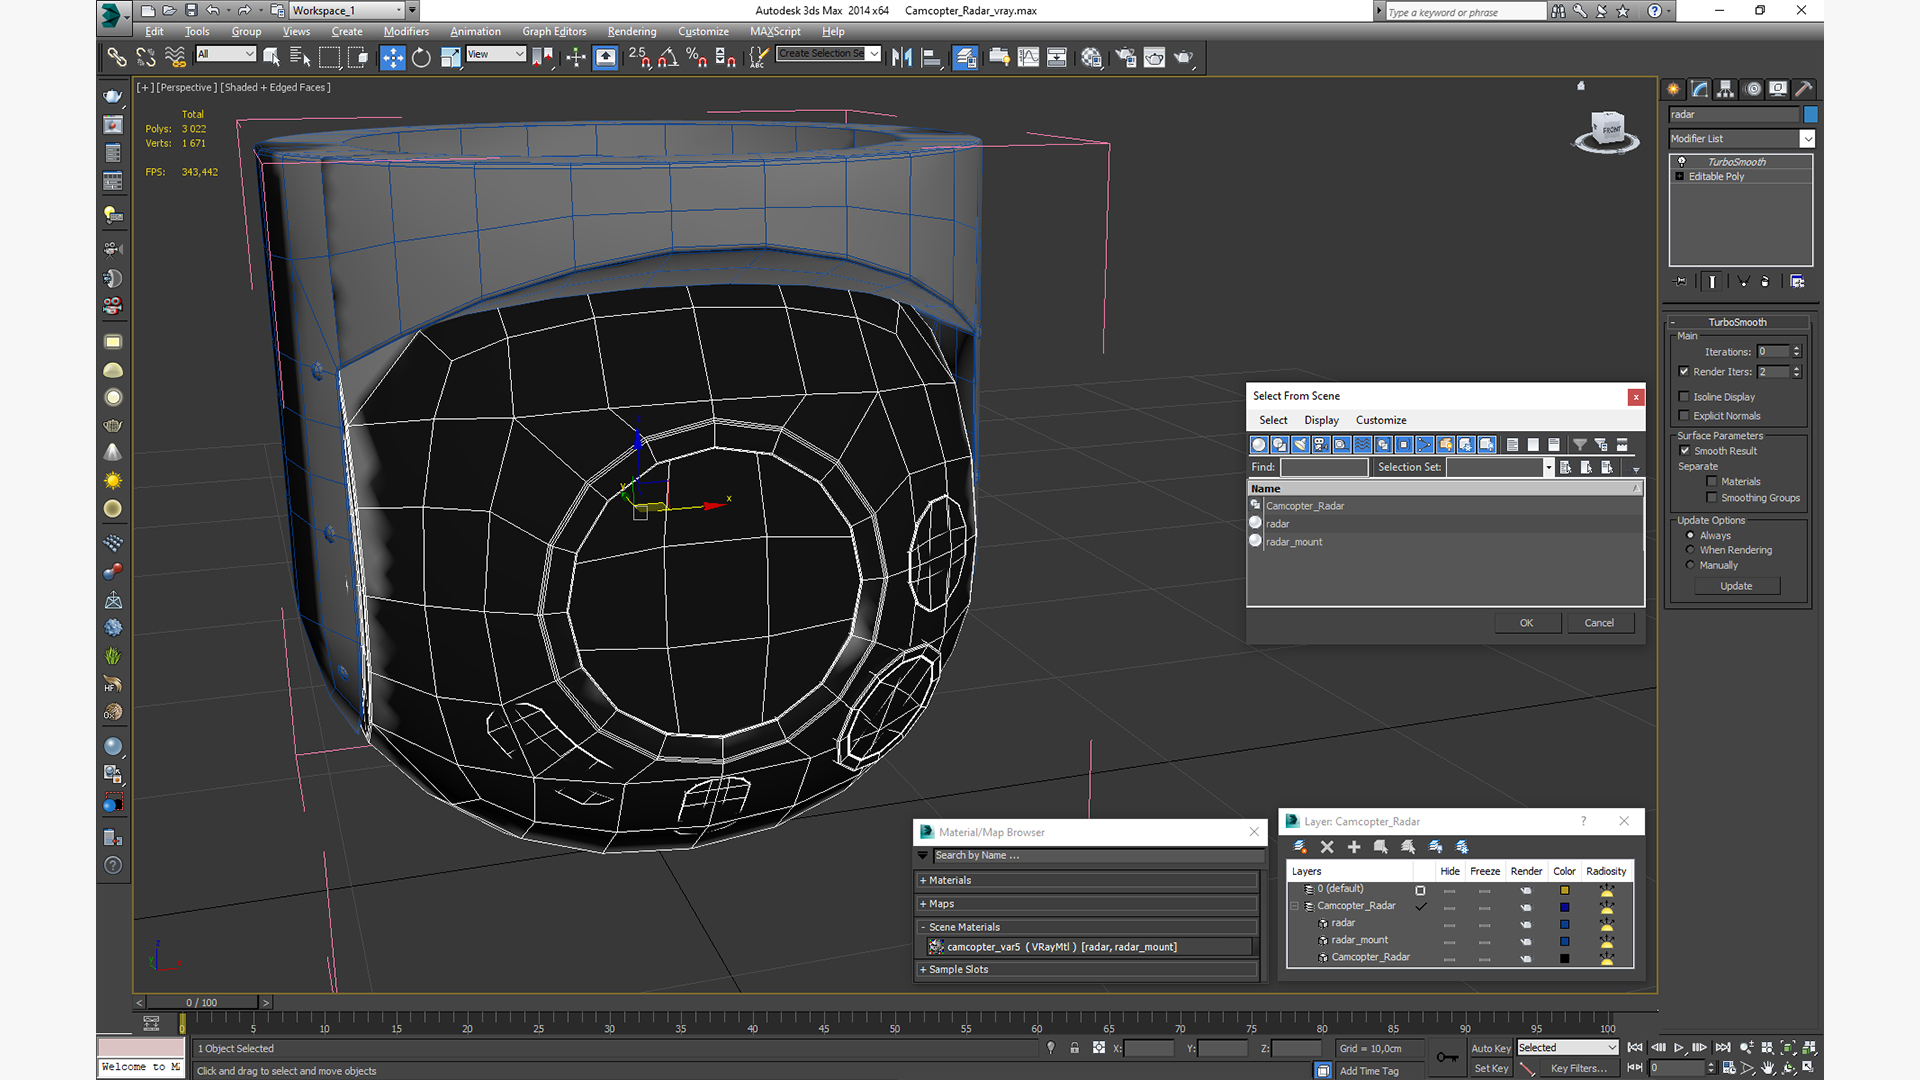Open the Workspace_1 workspace dropdown
1920x1080 pixels.
click(x=347, y=11)
